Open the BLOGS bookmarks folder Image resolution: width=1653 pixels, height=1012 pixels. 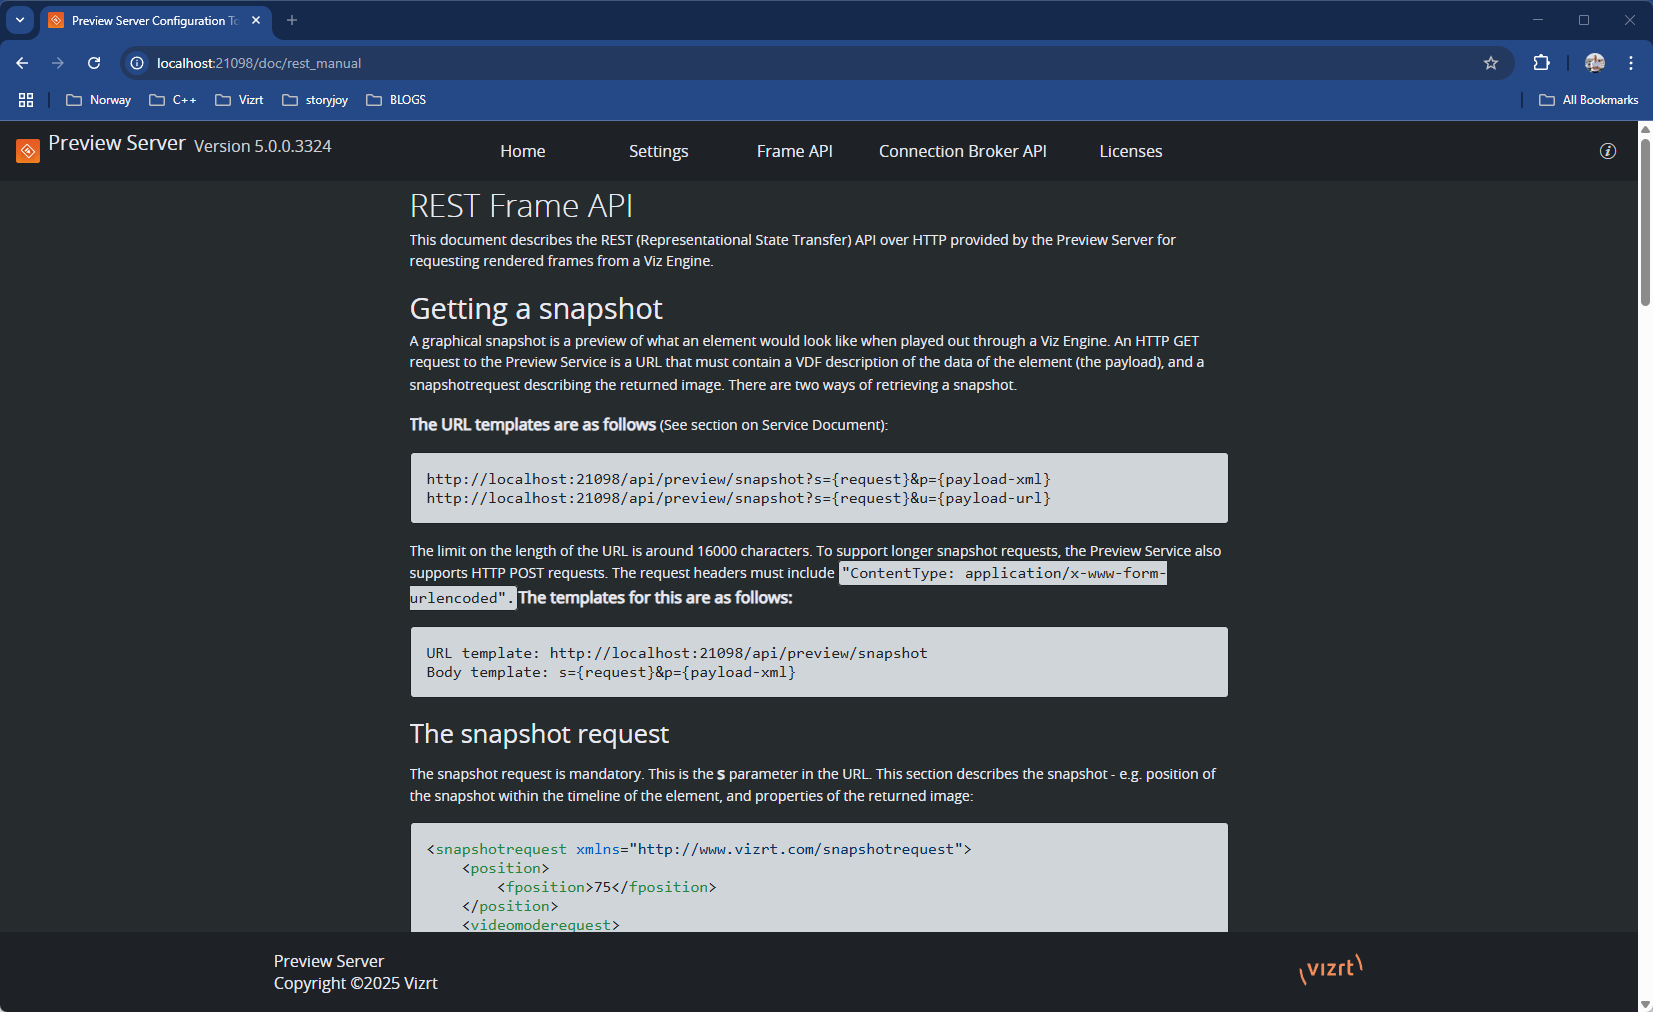pyautogui.click(x=397, y=100)
